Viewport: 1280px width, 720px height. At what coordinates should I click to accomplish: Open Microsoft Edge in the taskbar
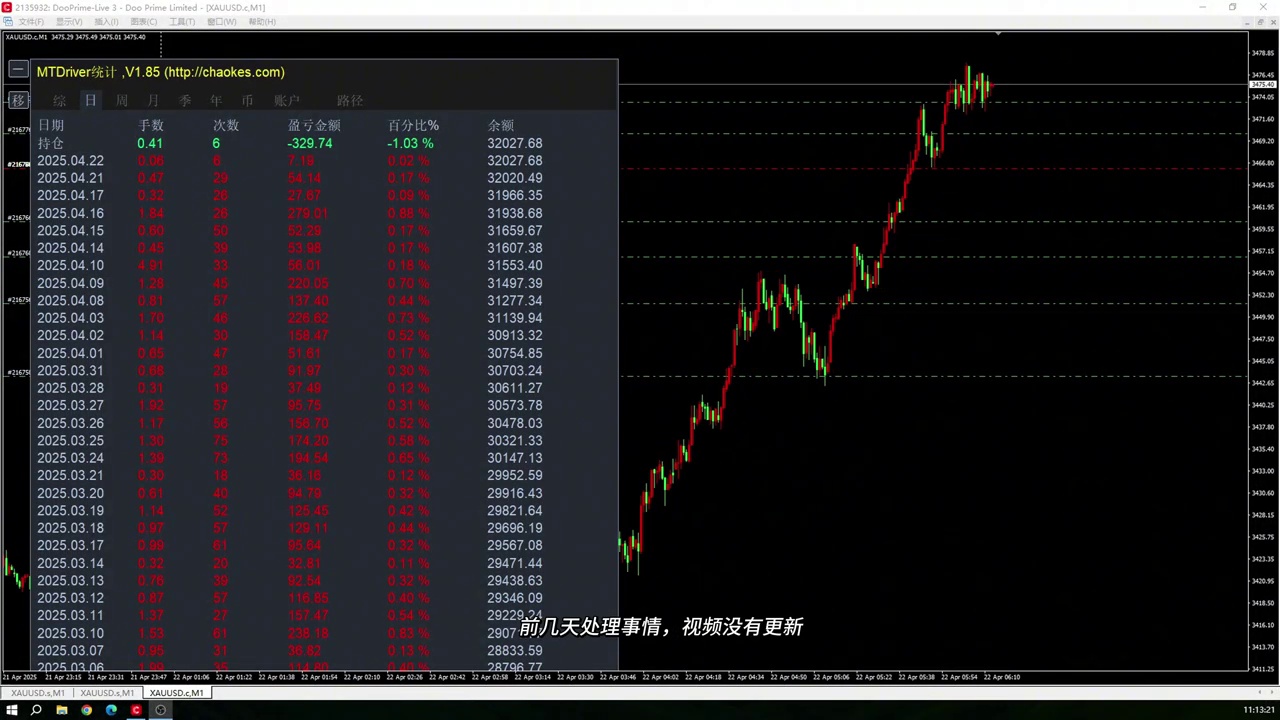111,710
